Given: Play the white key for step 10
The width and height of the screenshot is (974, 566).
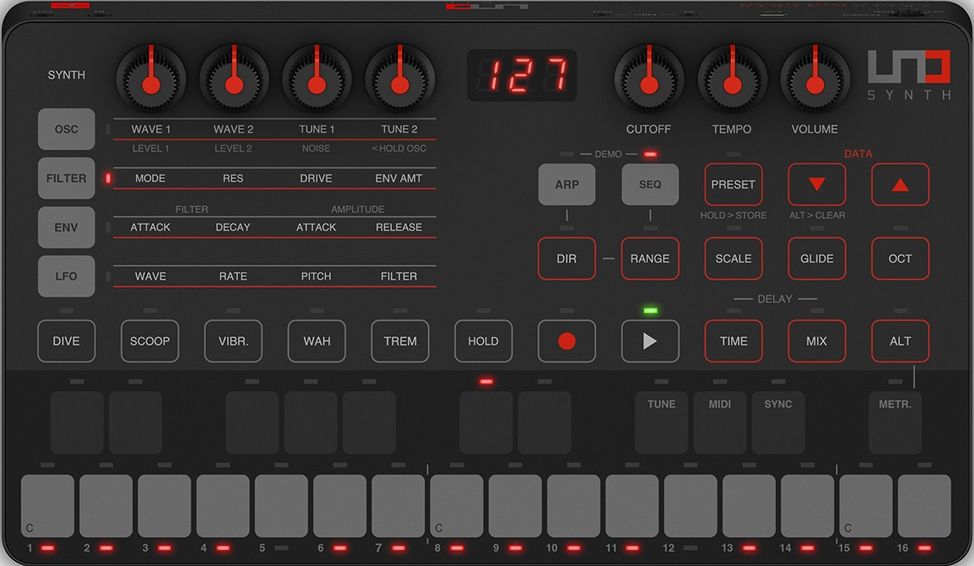Looking at the screenshot, I should (573, 506).
